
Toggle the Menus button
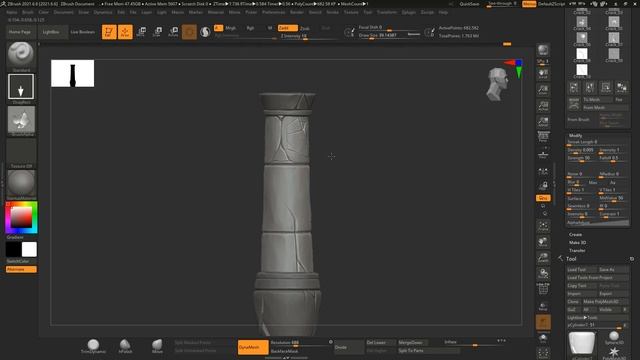coord(529,4)
